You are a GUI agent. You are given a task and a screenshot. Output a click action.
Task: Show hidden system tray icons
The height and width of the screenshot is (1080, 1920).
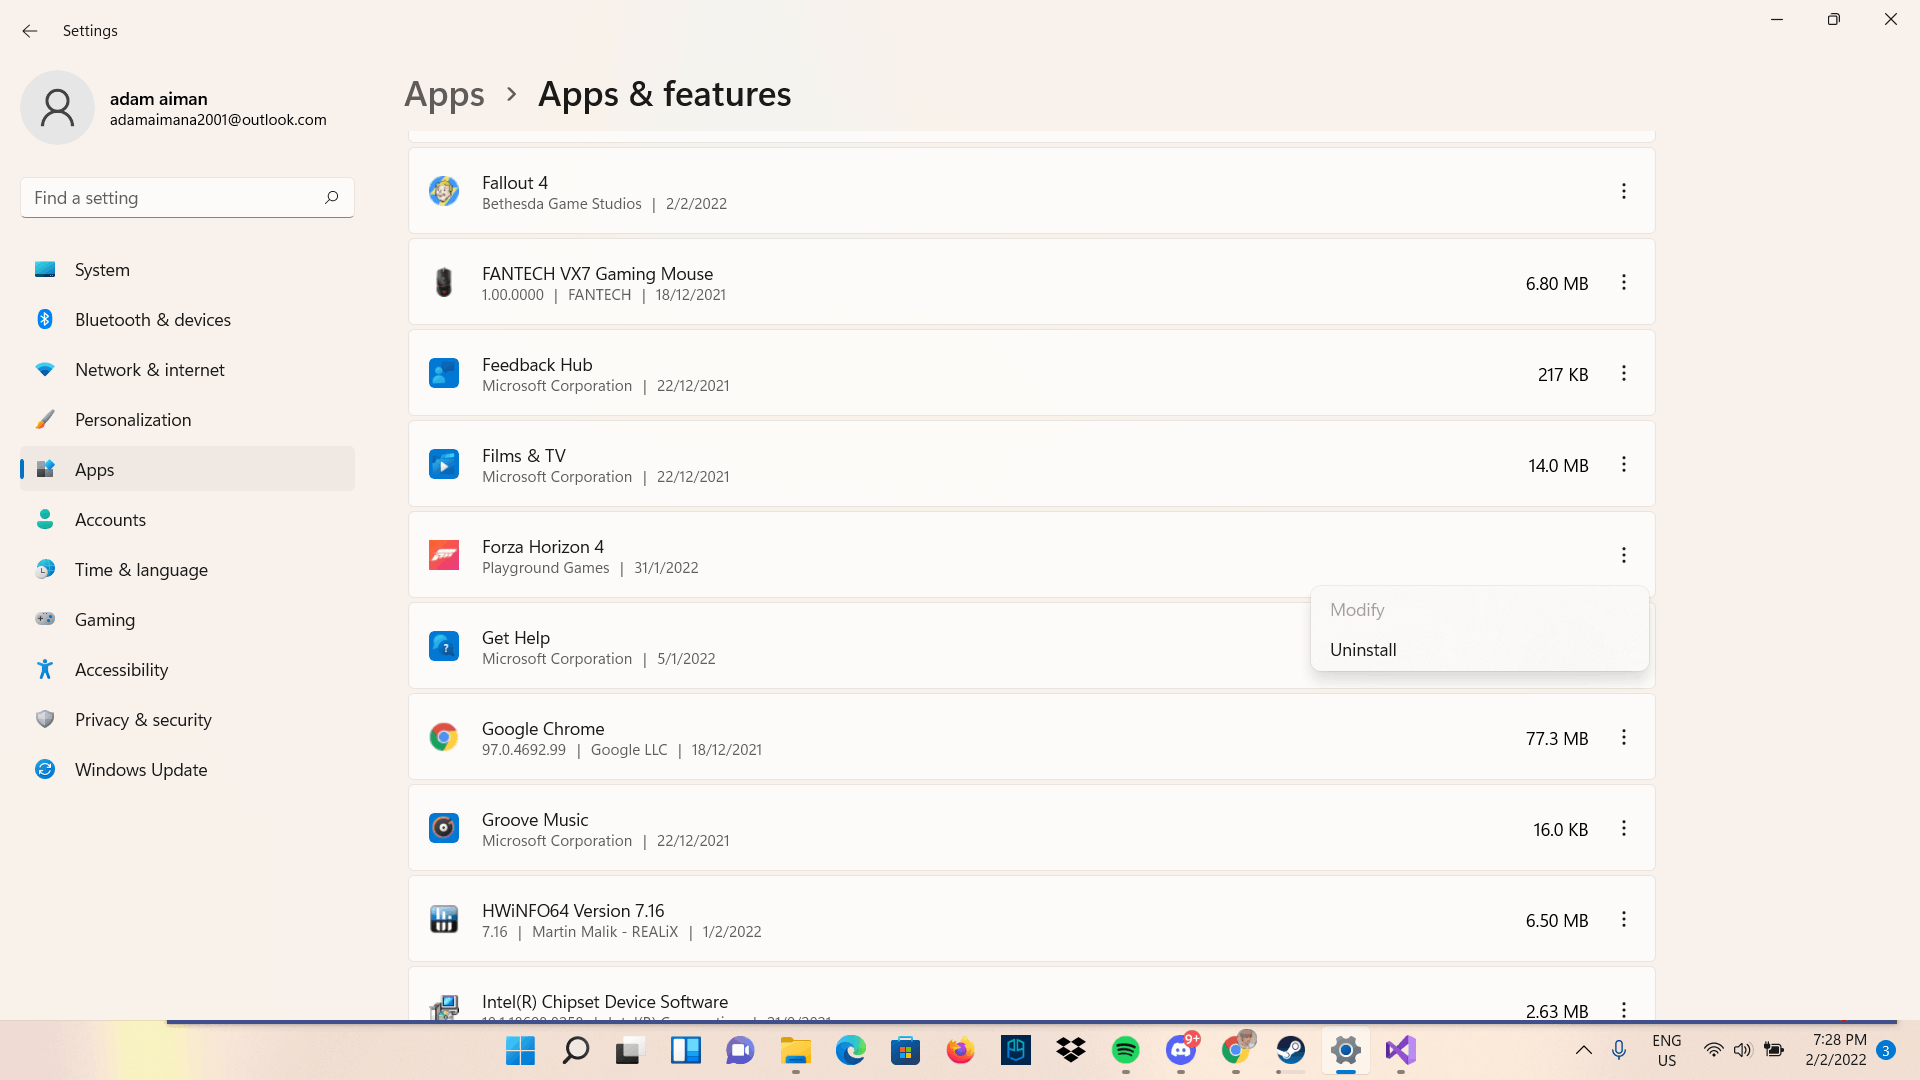click(1584, 1050)
